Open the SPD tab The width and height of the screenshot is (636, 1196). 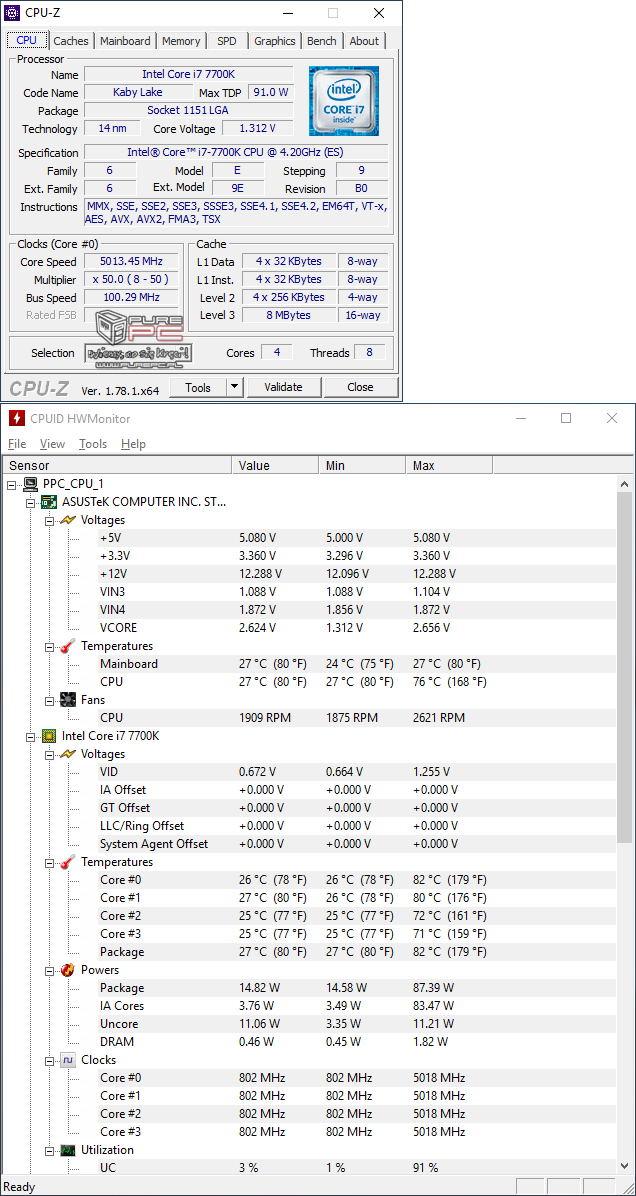(226, 41)
